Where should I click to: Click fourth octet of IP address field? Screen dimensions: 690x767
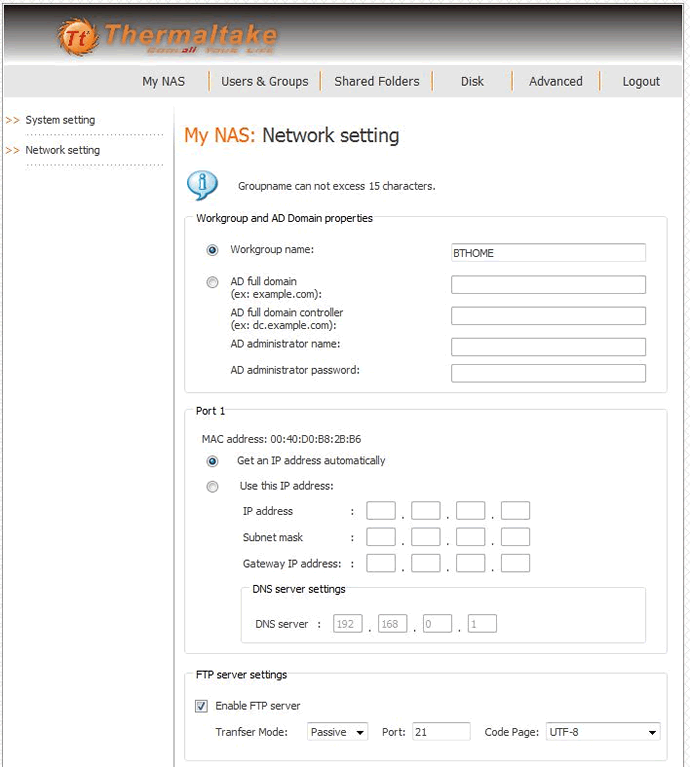pyautogui.click(x=515, y=511)
